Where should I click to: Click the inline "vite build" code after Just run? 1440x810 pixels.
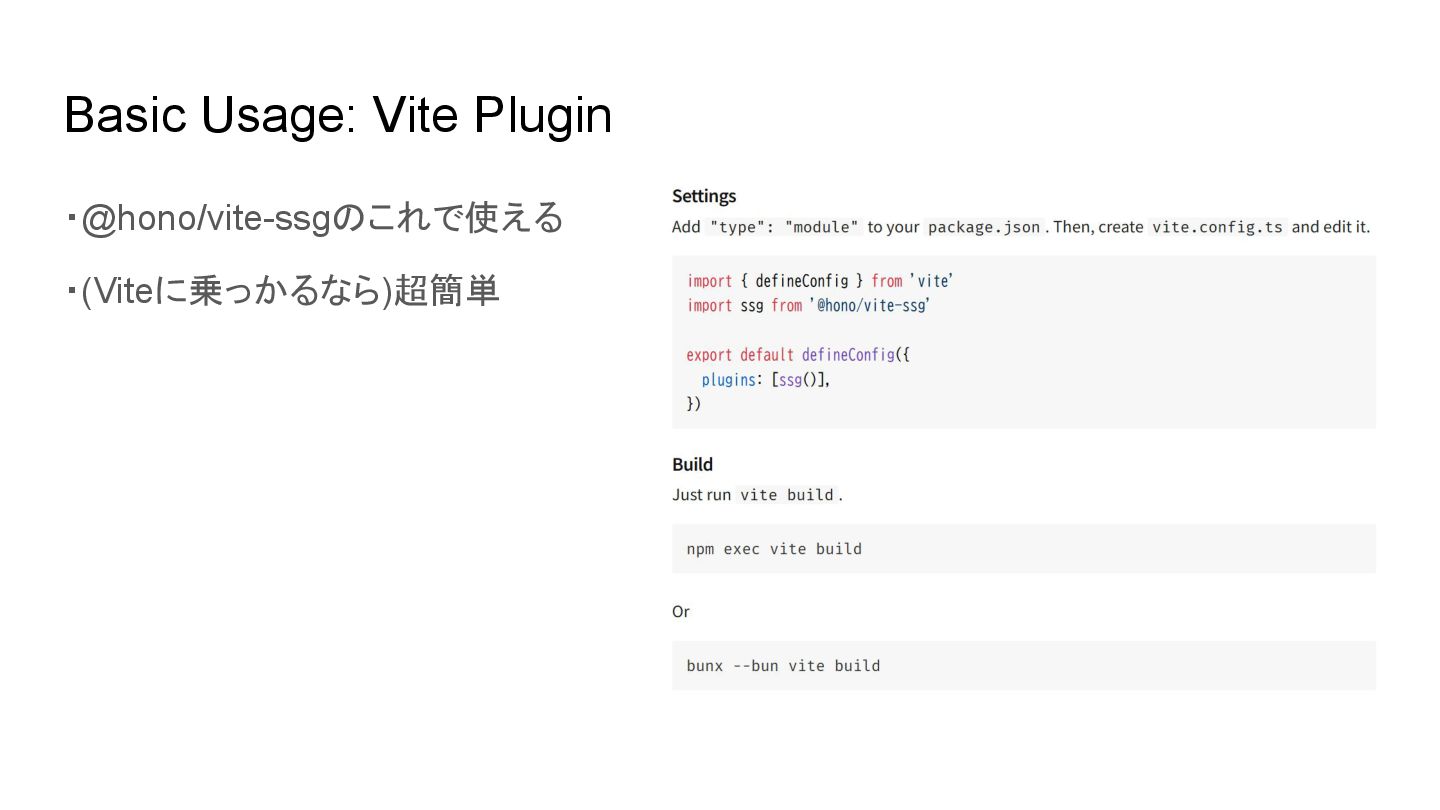point(786,495)
